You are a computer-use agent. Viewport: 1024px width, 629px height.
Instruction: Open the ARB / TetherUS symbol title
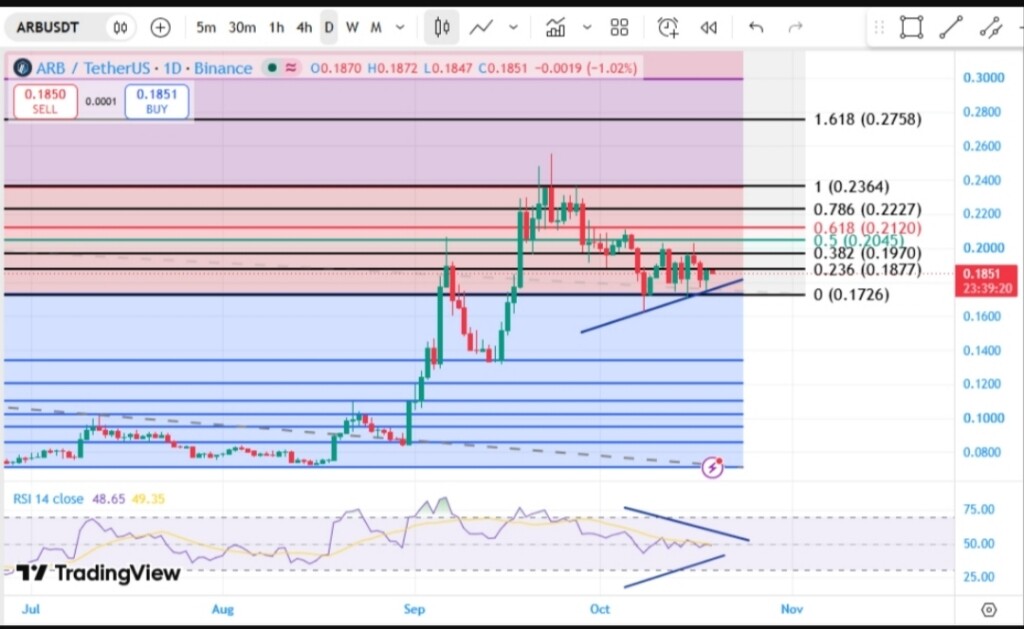coord(144,68)
